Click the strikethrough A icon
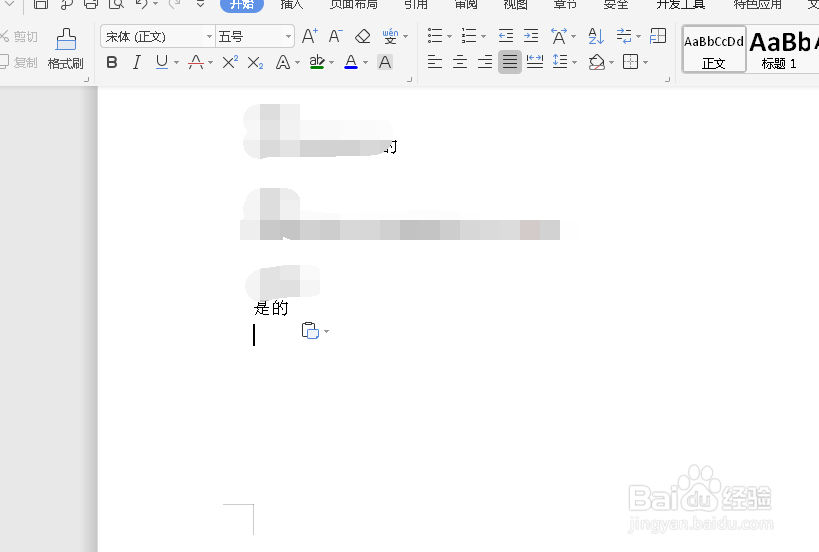 click(196, 63)
